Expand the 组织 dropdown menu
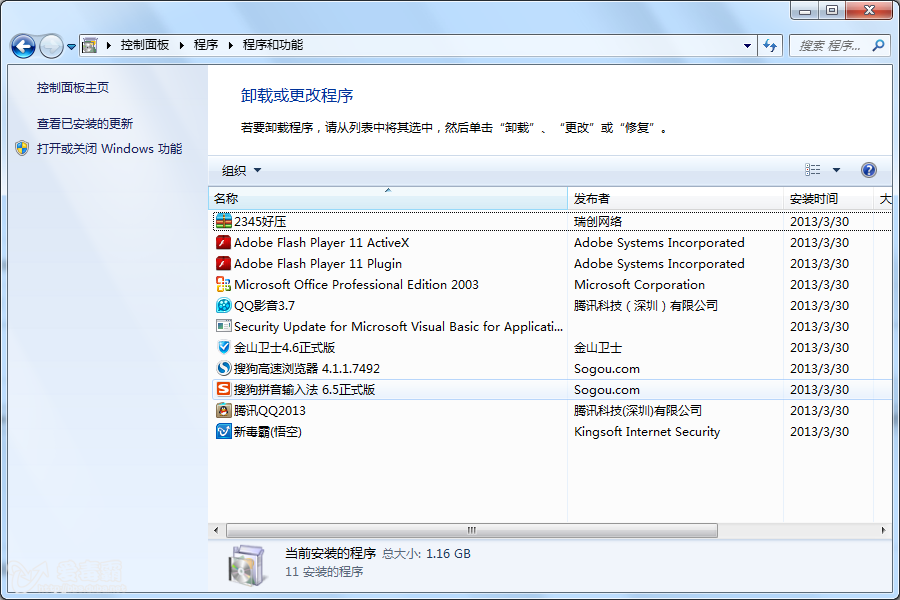 click(x=241, y=171)
